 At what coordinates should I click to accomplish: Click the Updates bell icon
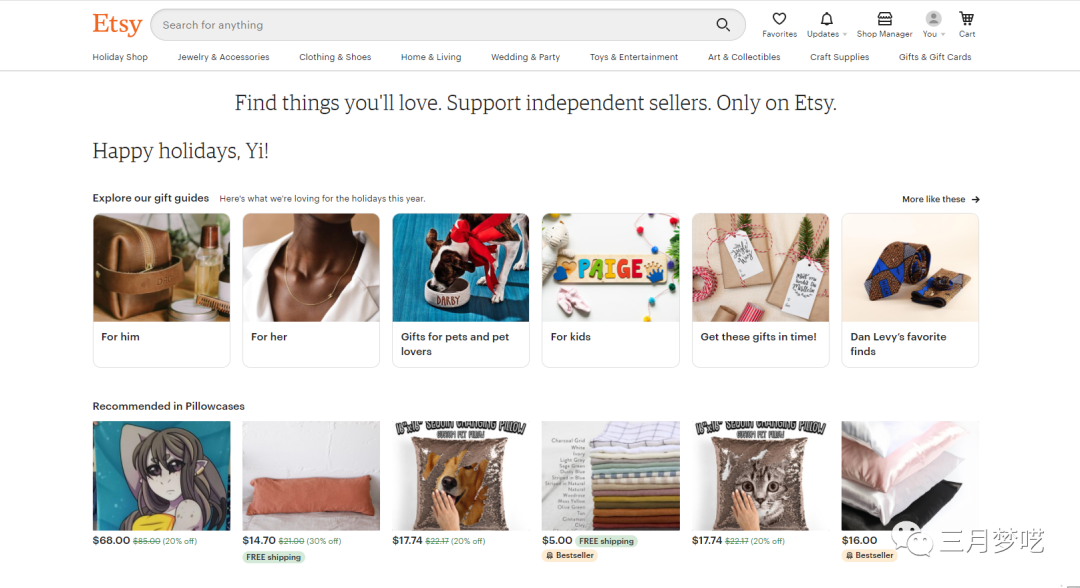tap(826, 19)
